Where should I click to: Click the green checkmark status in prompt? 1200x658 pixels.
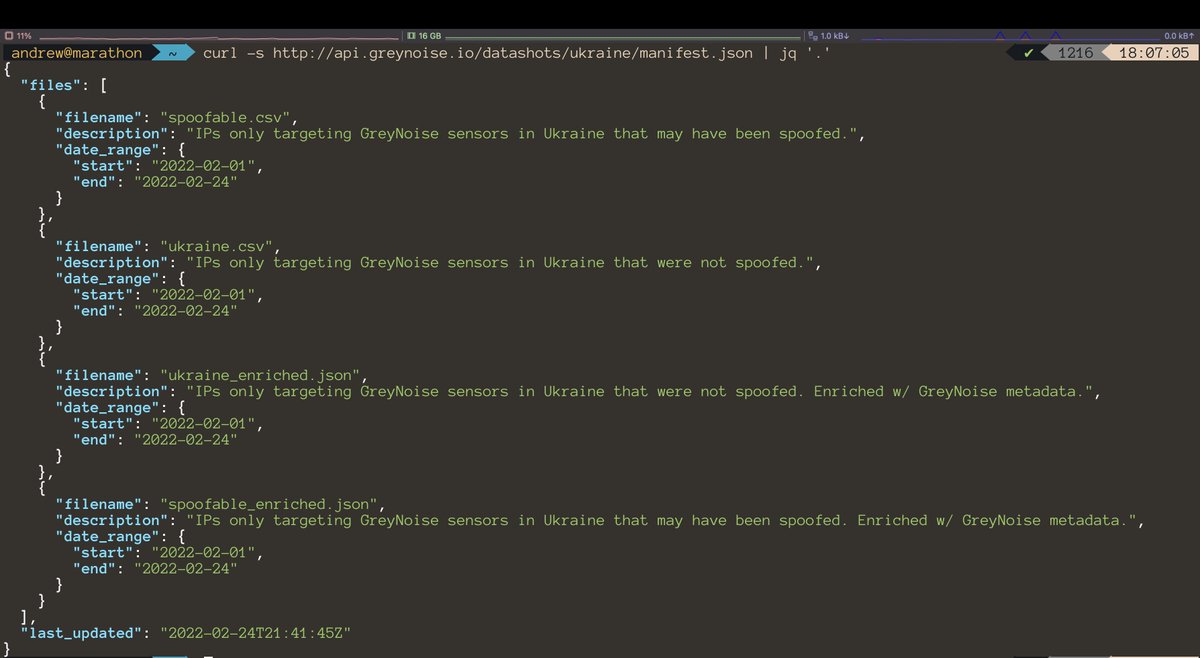click(1028, 52)
